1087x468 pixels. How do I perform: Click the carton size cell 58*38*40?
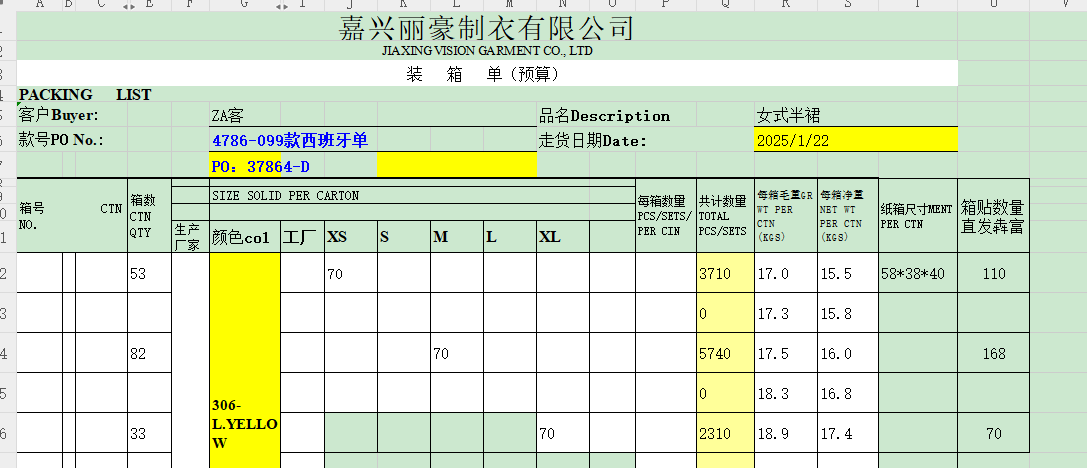coord(917,273)
